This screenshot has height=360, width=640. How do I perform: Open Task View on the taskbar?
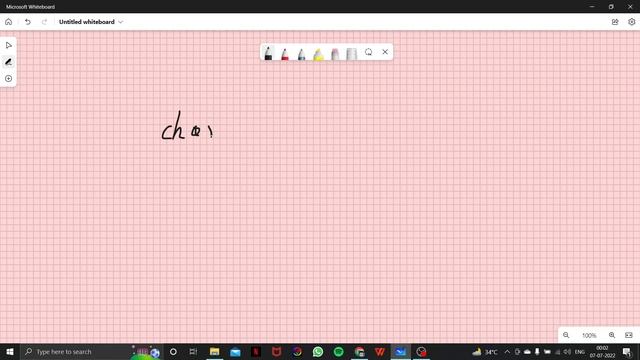coord(193,351)
